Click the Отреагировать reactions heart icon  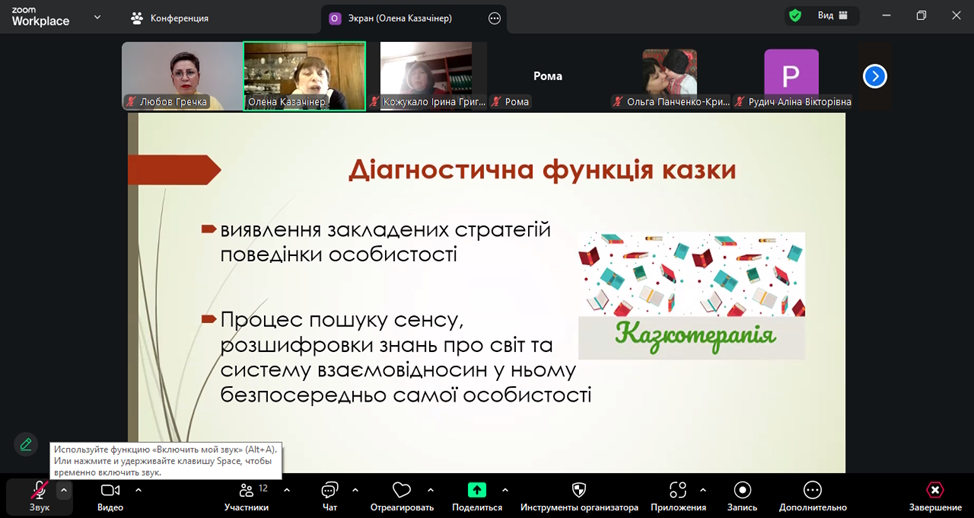click(402, 491)
